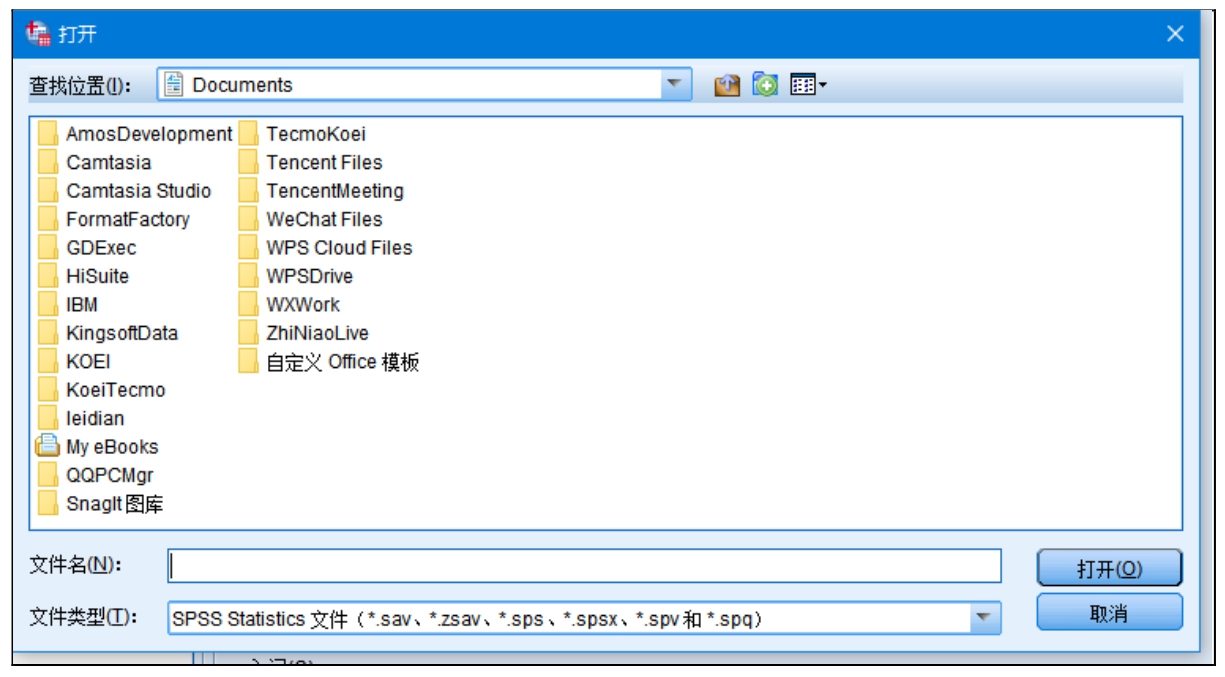
Task: Select the My eBooks folder icon
Action: tap(48, 447)
